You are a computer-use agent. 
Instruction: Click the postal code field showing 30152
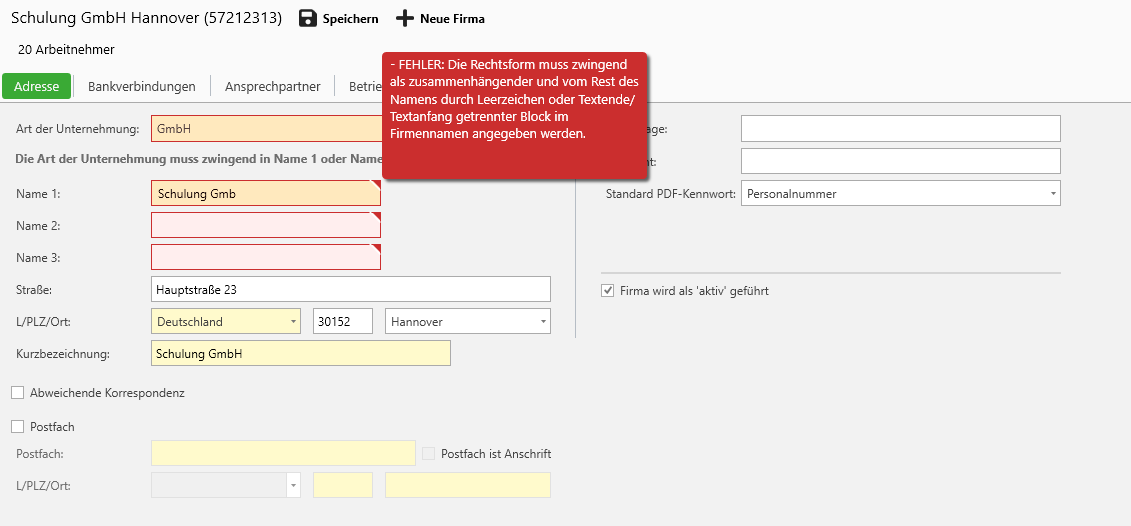pos(343,322)
